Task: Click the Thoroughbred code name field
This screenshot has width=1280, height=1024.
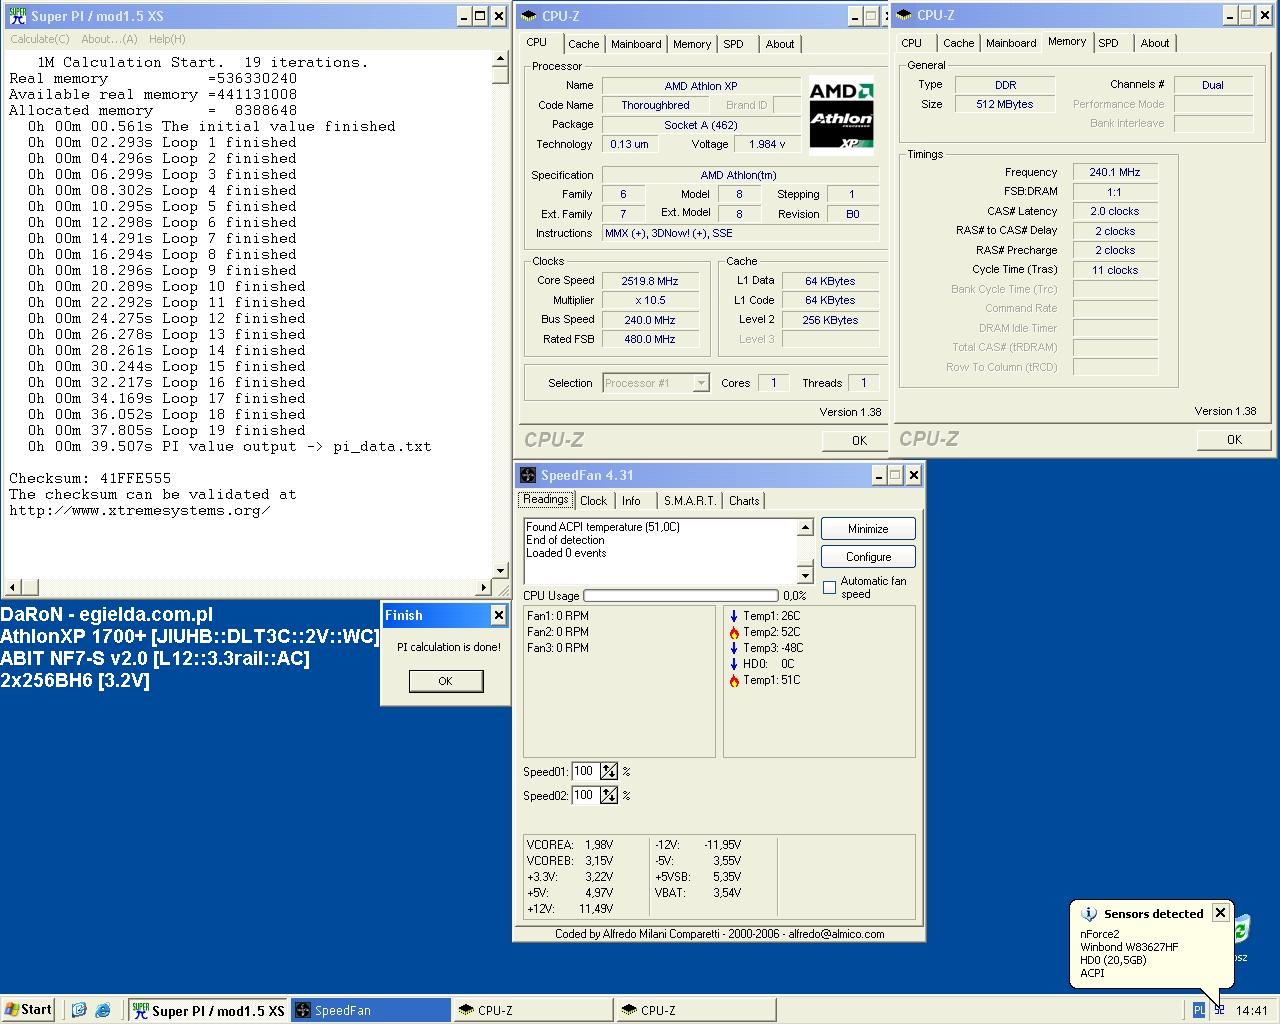Action: tap(655, 105)
